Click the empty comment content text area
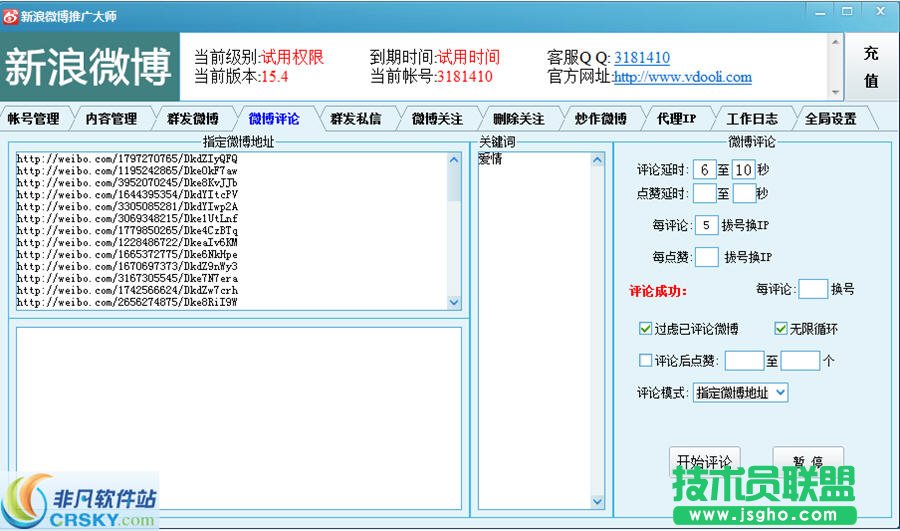This screenshot has width=900, height=531. click(239, 418)
